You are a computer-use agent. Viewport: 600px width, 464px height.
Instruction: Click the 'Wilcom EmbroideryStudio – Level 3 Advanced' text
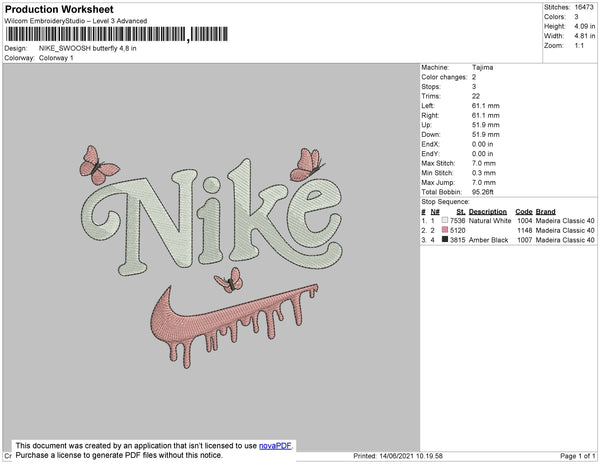click(76, 21)
